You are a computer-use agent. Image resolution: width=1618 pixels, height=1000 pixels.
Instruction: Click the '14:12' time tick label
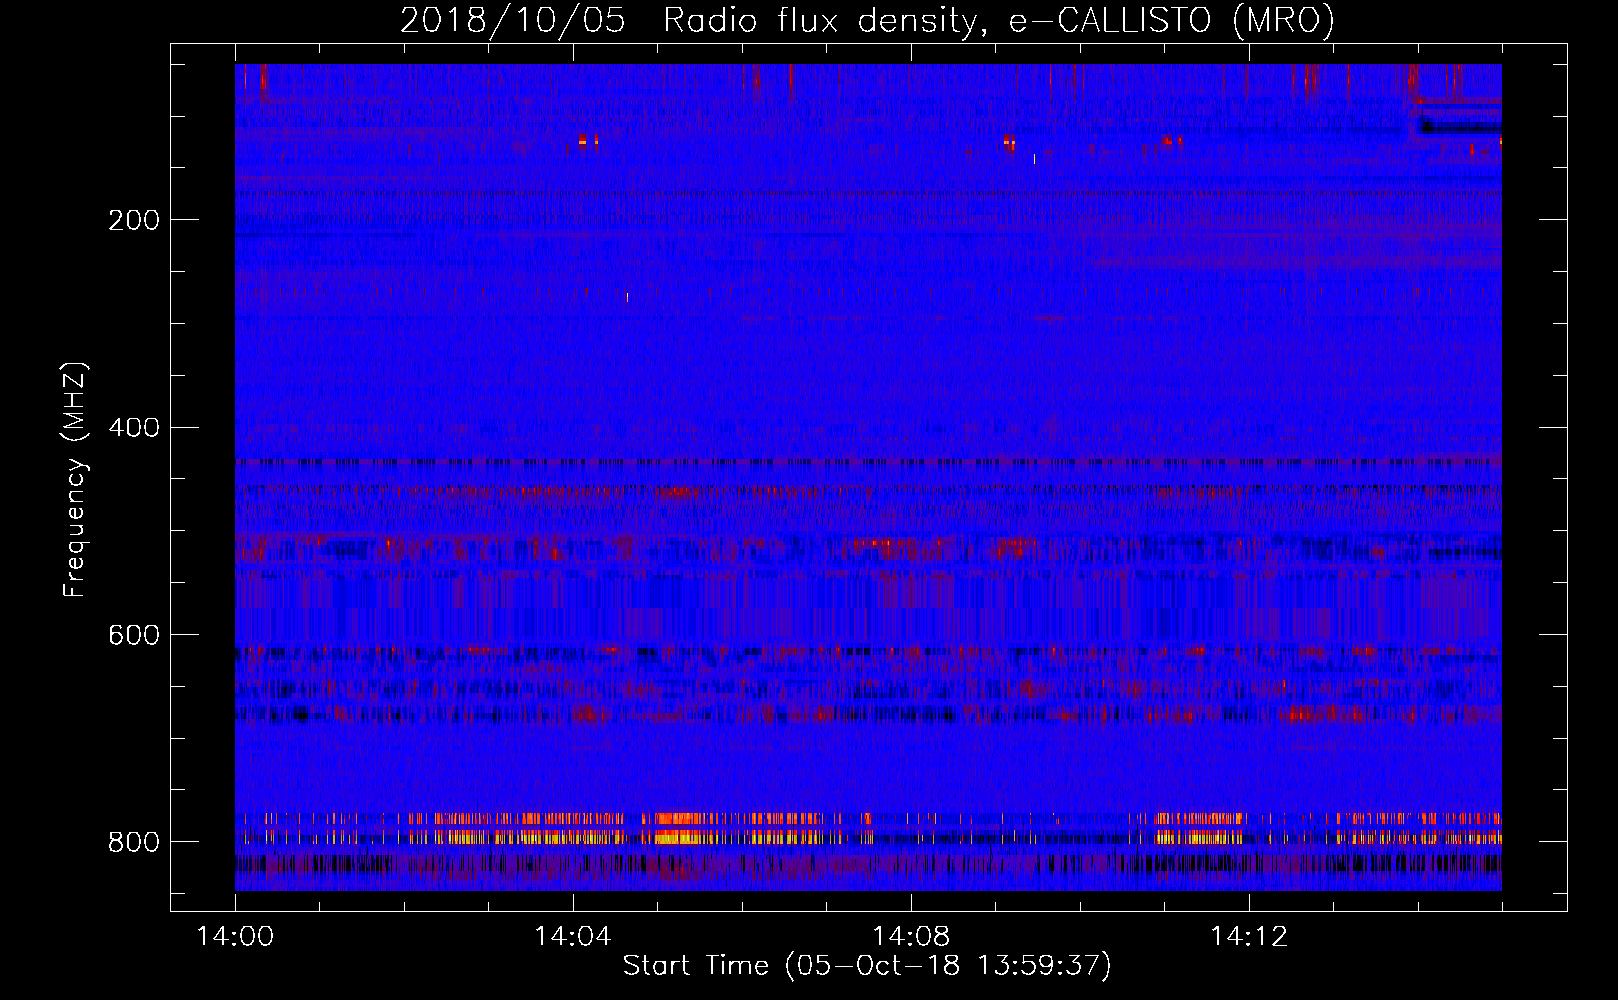[x=1249, y=937]
